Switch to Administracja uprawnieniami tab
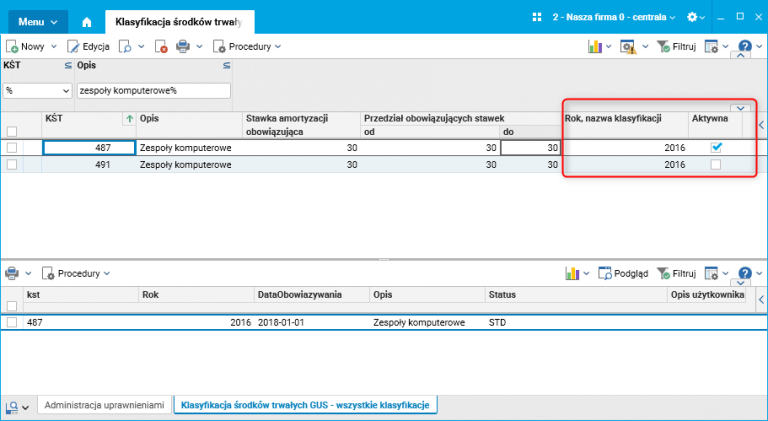This screenshot has height=421, width=768. click(104, 405)
